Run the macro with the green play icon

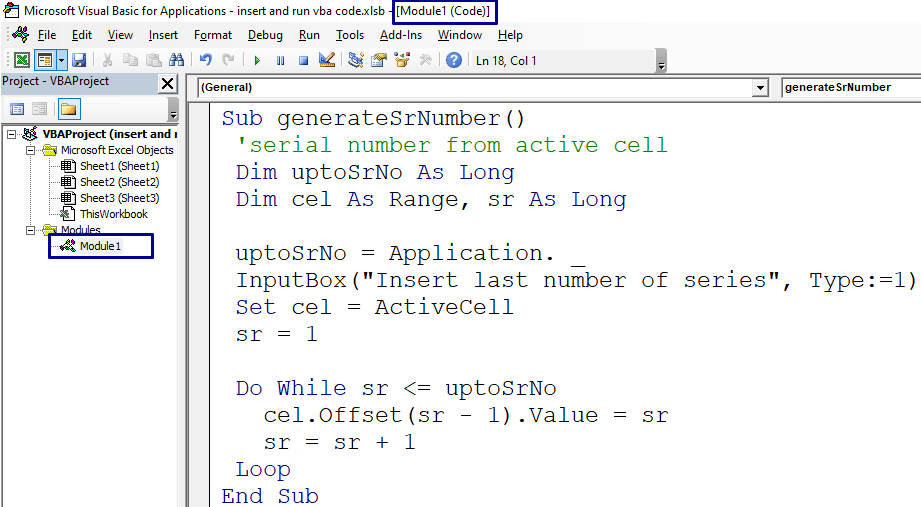coord(257,60)
